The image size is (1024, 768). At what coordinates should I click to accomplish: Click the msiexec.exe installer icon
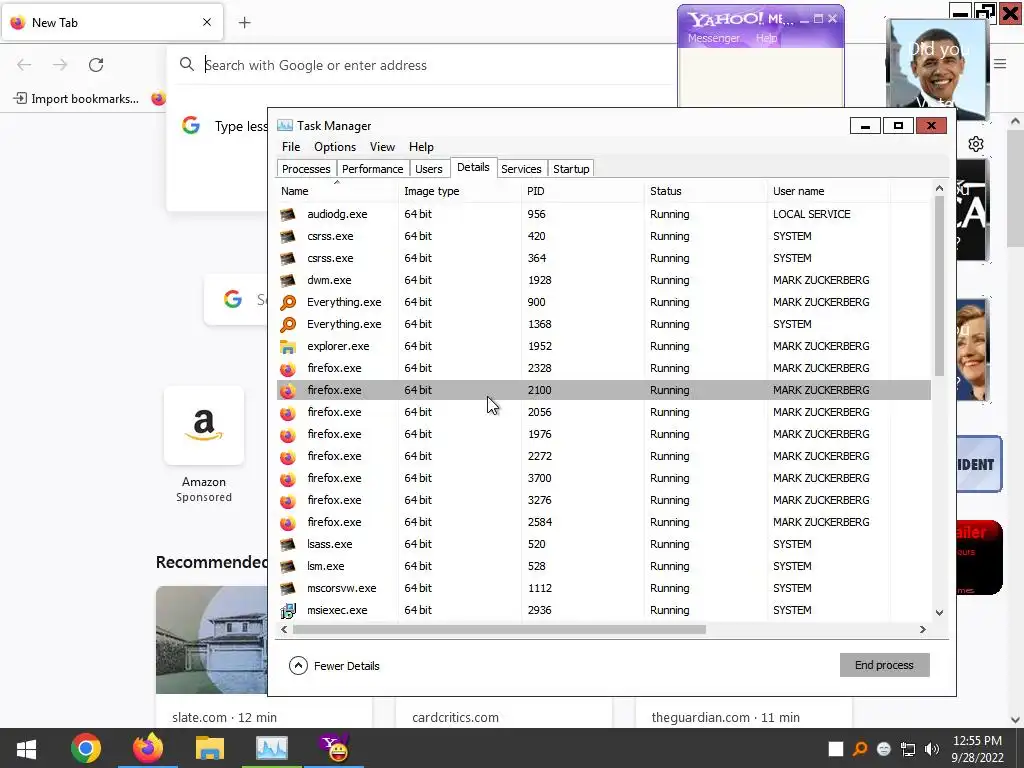tap(288, 611)
